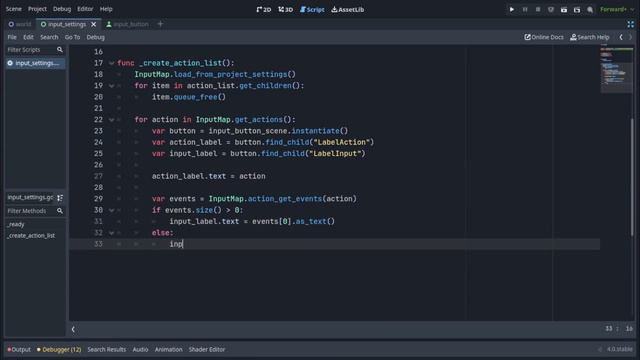
Task: Click the 4.0.stable version label
Action: [619, 349]
